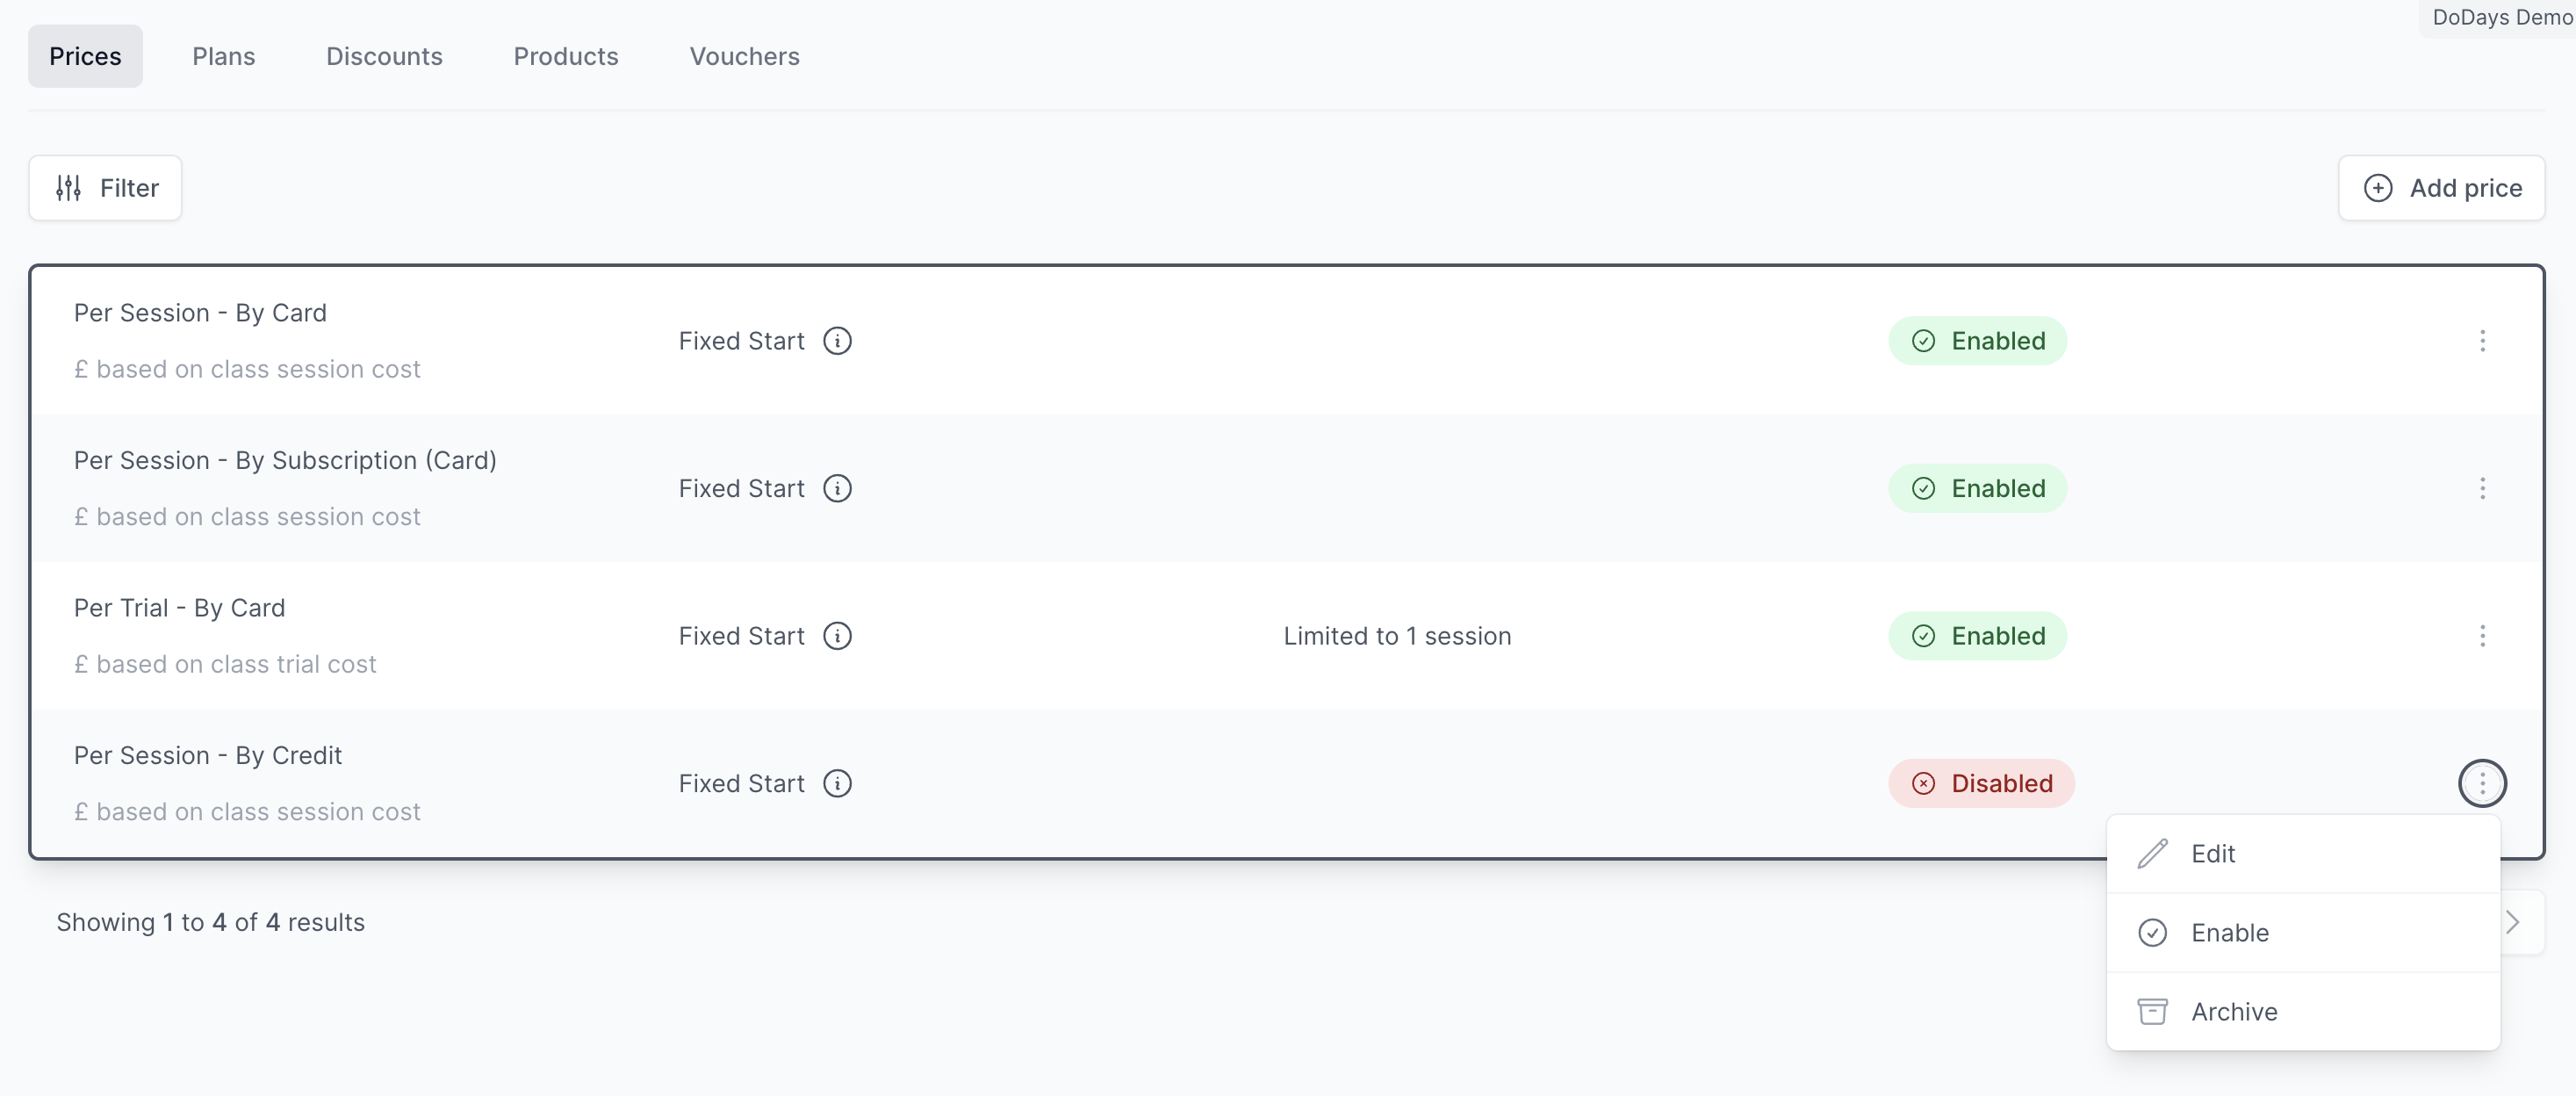Open three-dot menu for Per Trial - By Card

pos(2482,636)
